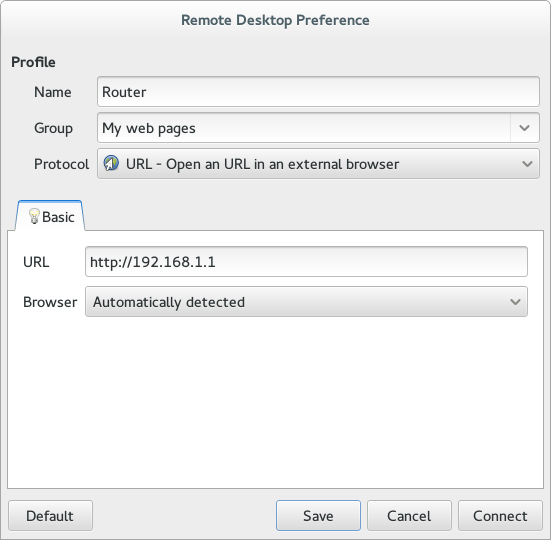Click into the URL field with http://192.168.1.1
The width and height of the screenshot is (551, 540).
306,262
